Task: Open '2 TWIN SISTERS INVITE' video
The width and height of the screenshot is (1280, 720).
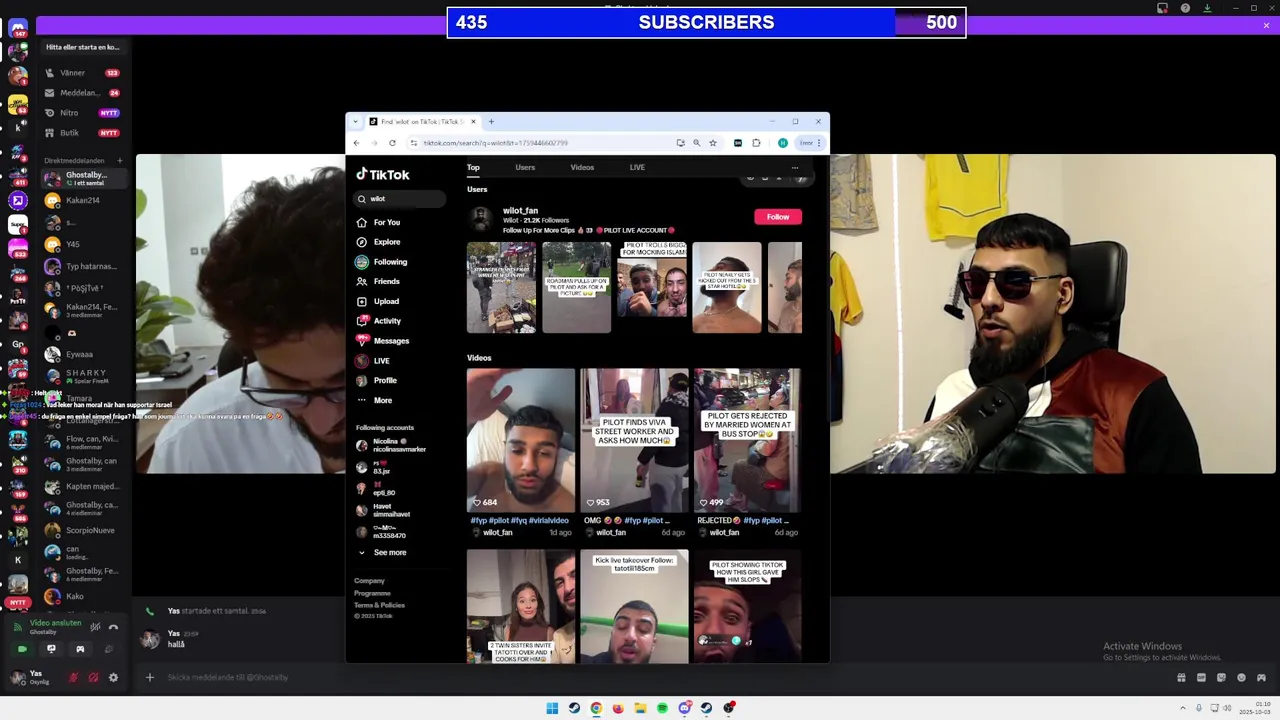Action: (520, 606)
